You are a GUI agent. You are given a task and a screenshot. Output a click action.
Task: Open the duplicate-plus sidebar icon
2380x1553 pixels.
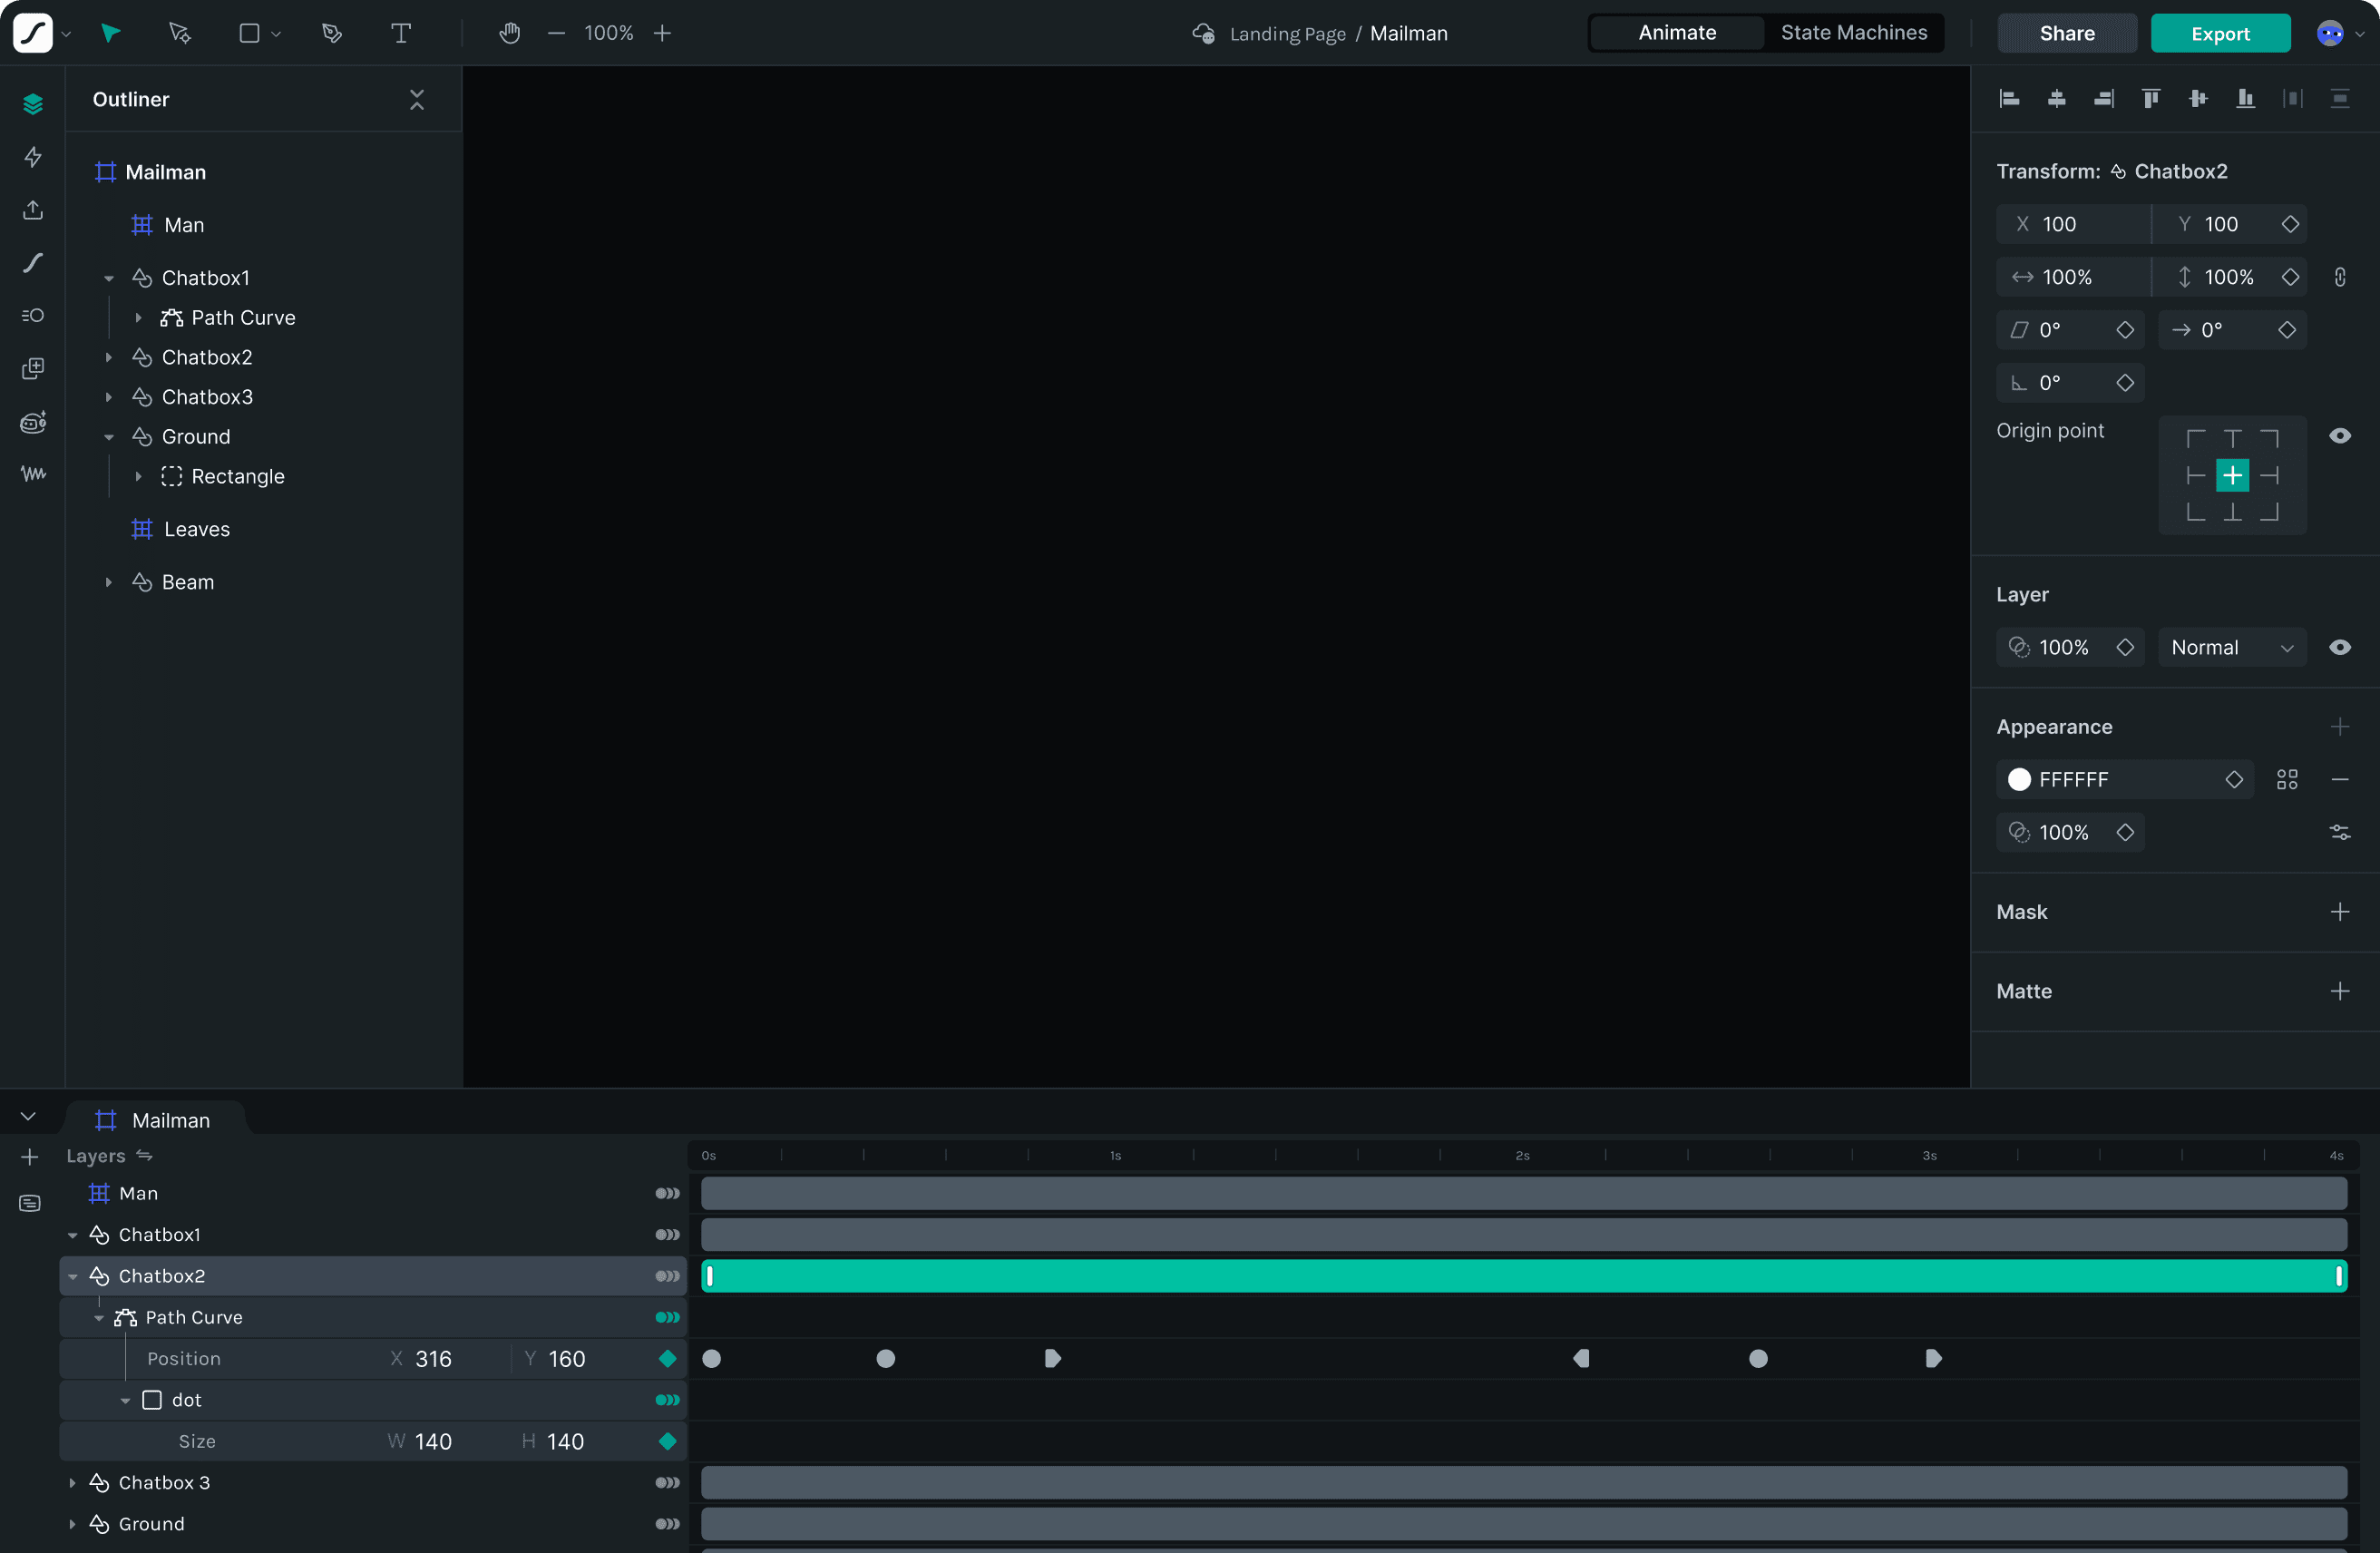pos(33,368)
